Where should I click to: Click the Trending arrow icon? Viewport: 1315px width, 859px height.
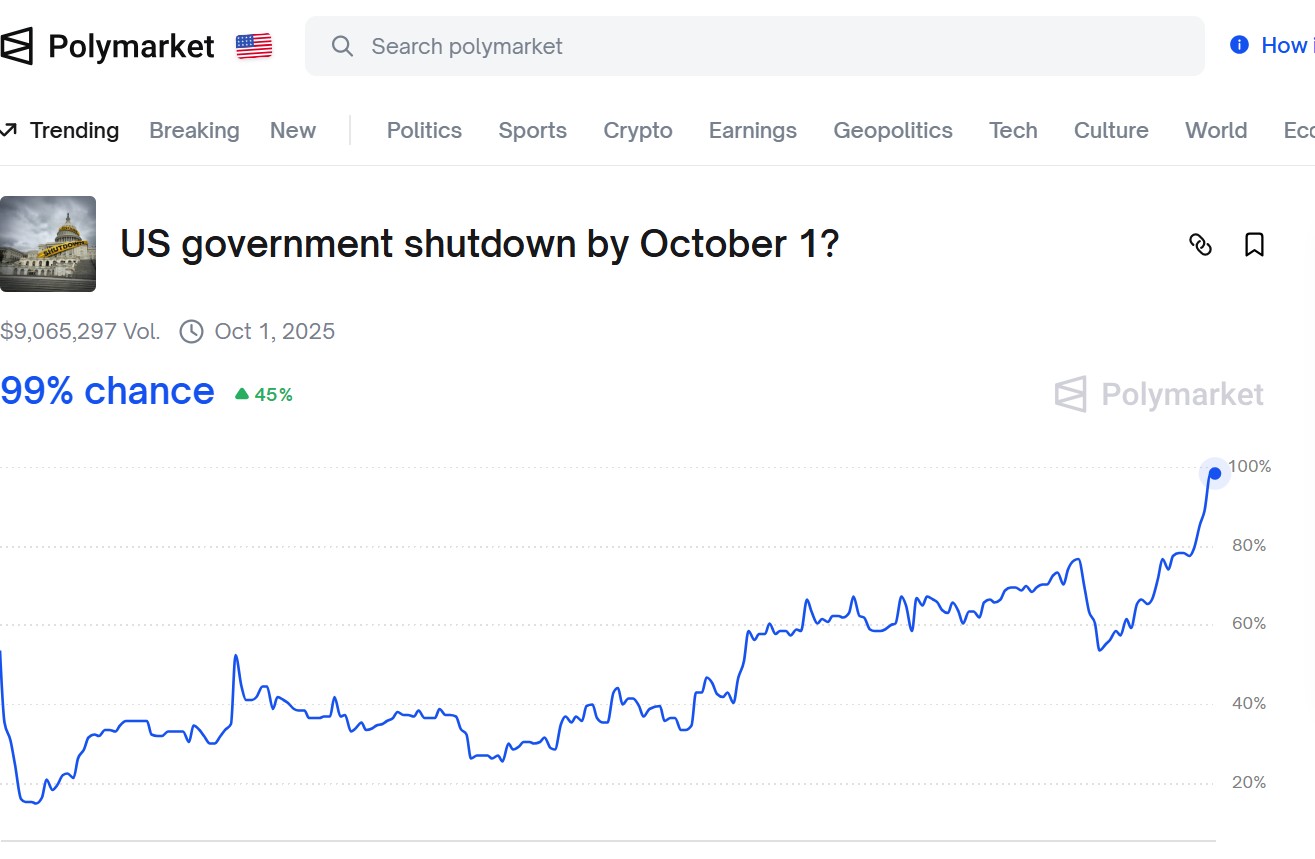(x=9, y=130)
